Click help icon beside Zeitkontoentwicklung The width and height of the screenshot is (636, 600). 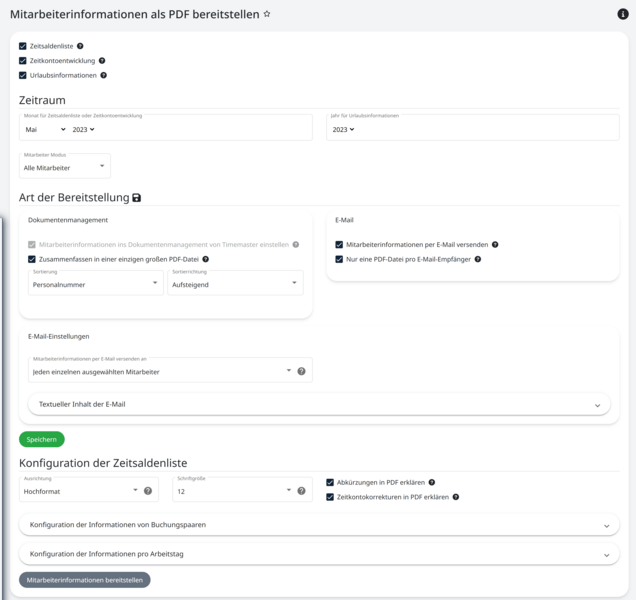102,61
